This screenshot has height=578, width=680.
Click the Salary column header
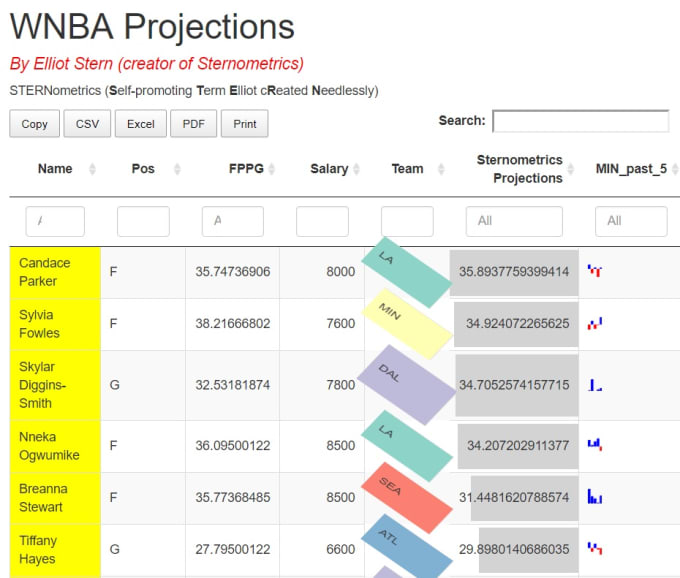coord(329,169)
